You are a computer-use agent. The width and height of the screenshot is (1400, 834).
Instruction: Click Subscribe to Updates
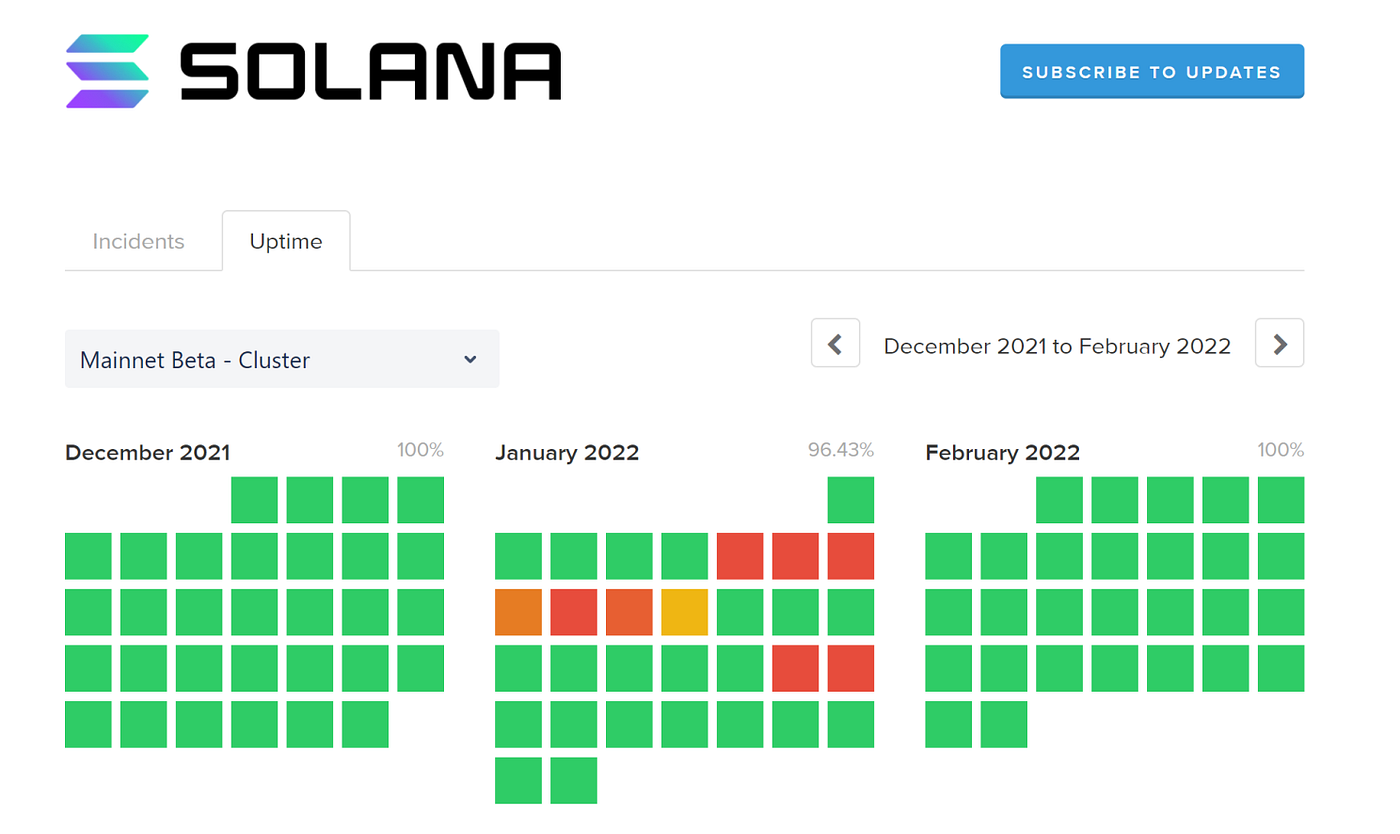tap(1151, 71)
